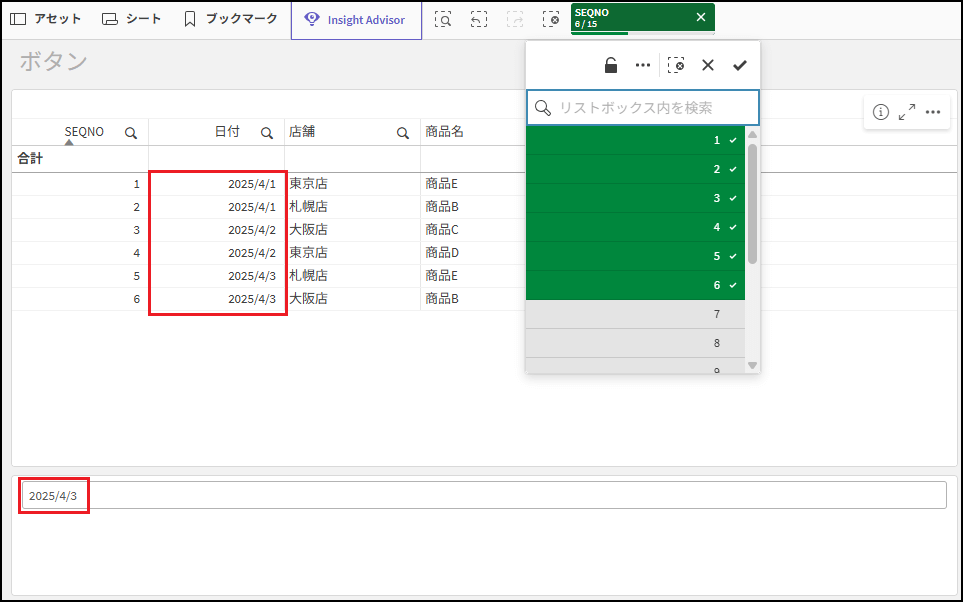Show table info icon
This screenshot has height=602, width=963.
tap(881, 112)
